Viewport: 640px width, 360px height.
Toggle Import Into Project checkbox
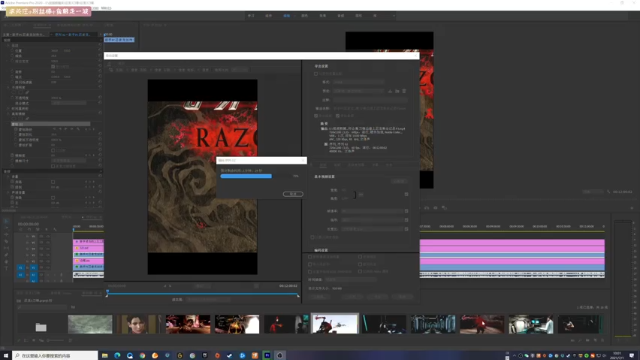310,264
